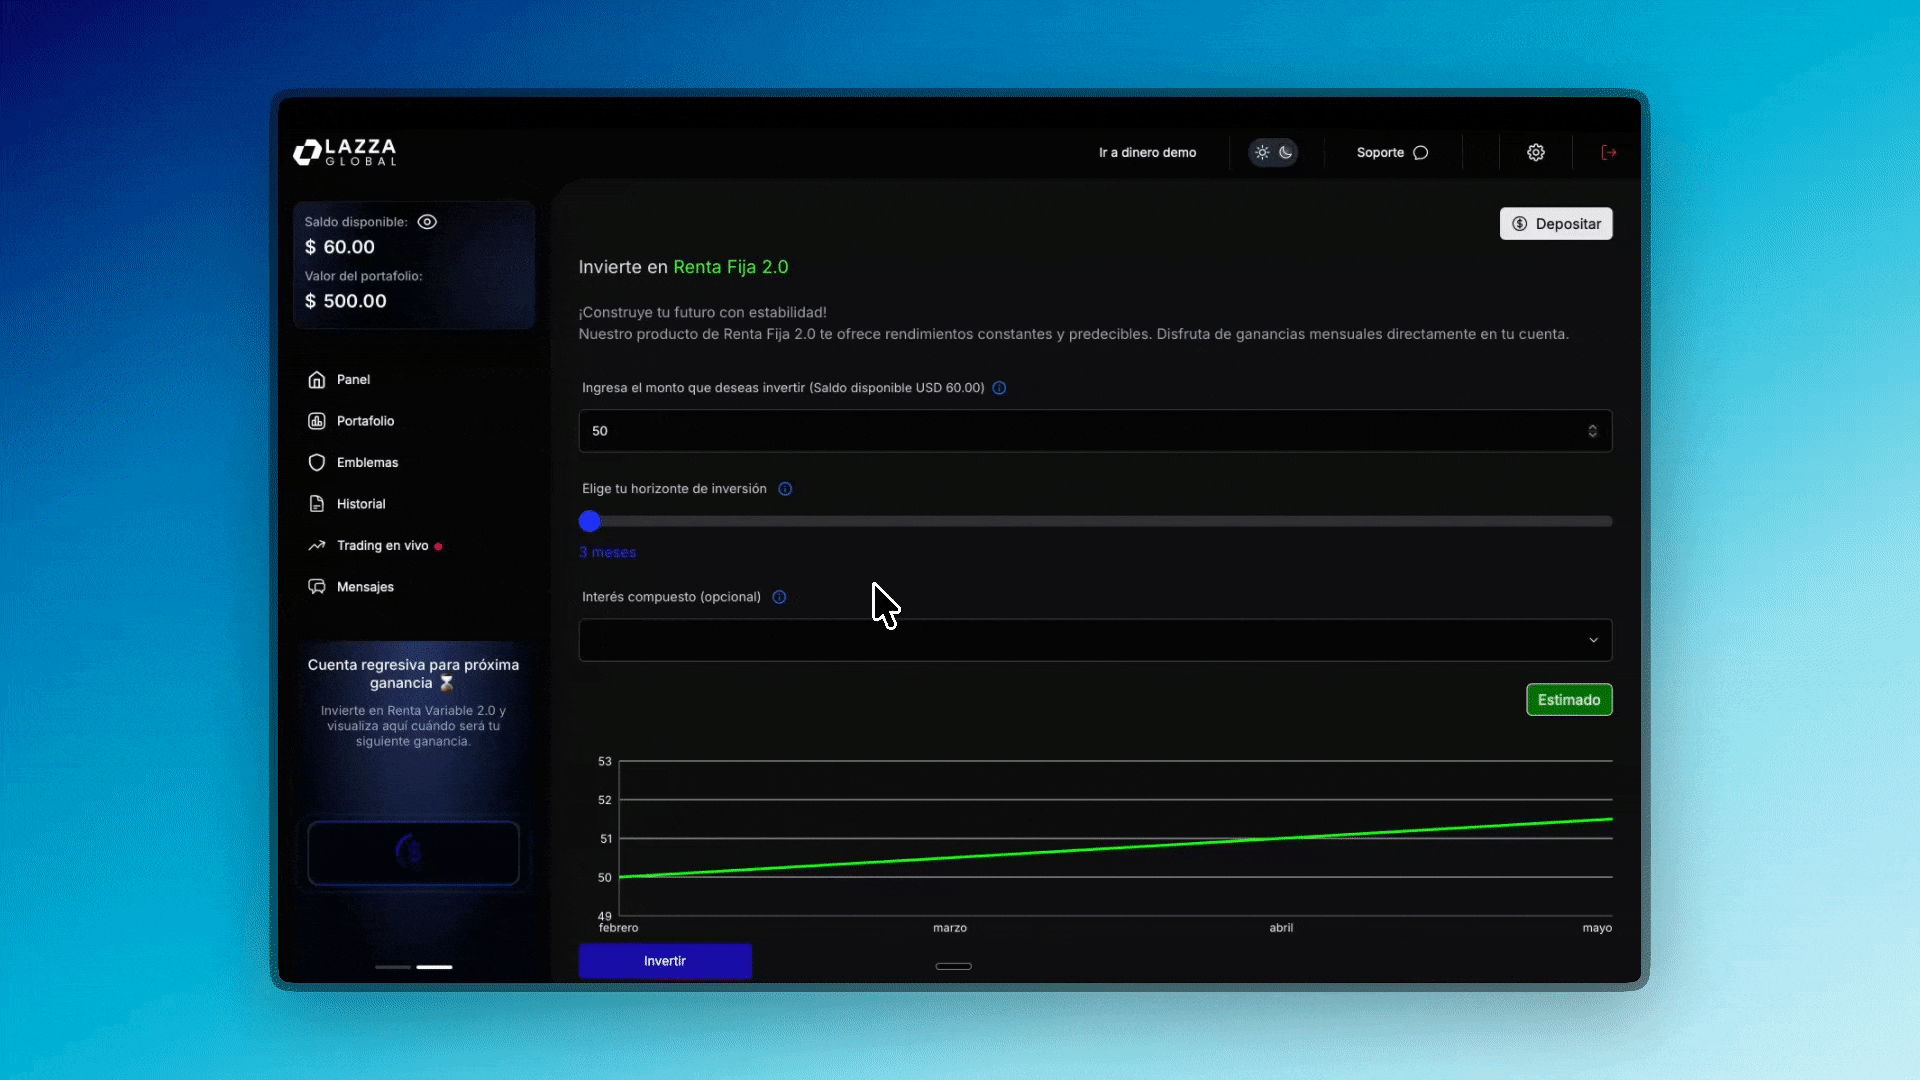Click the Depositar button
Image resolution: width=1920 pixels, height=1080 pixels.
[x=1555, y=224]
